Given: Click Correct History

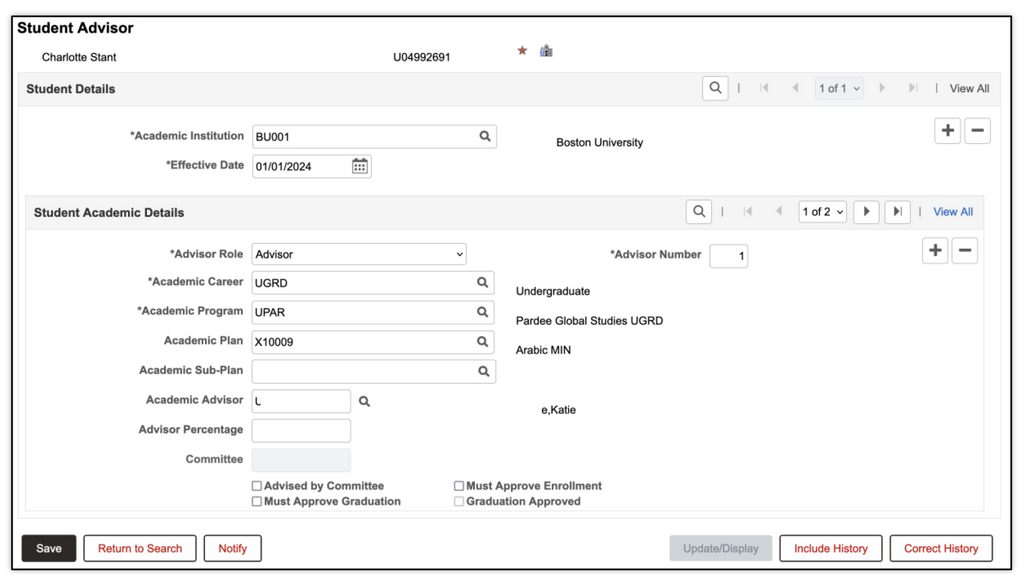Looking at the screenshot, I should pyautogui.click(x=941, y=548).
